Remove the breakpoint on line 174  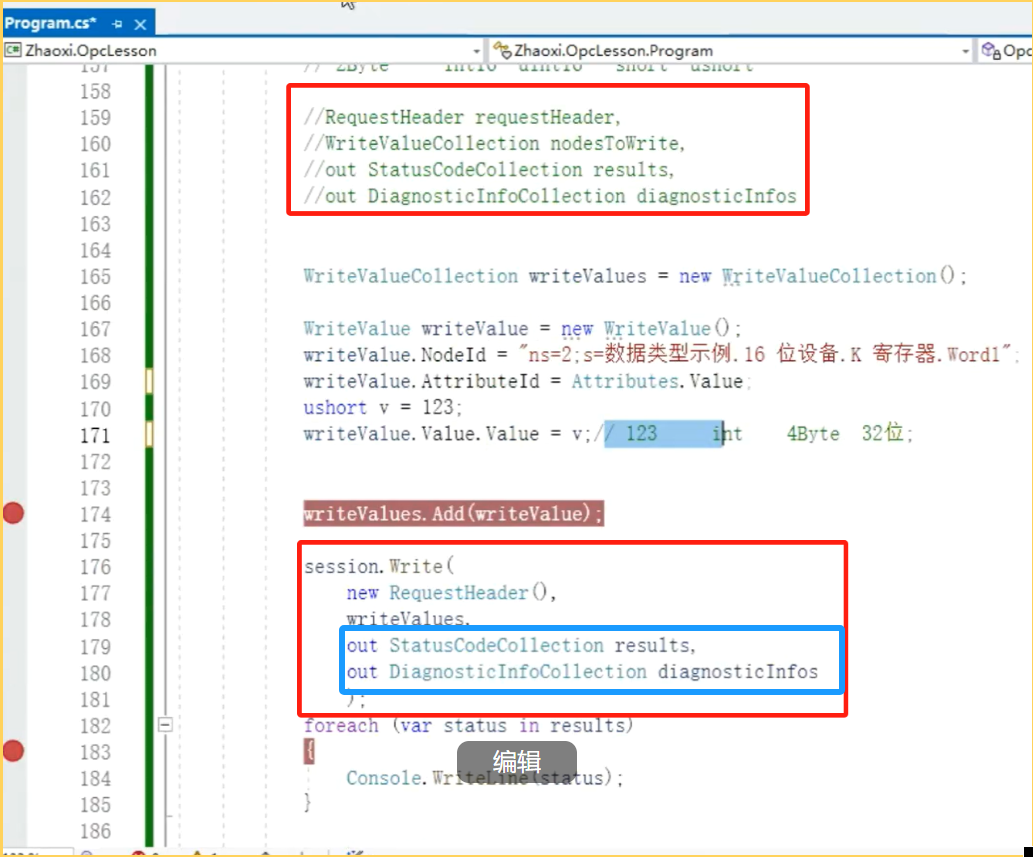pyautogui.click(x=14, y=514)
